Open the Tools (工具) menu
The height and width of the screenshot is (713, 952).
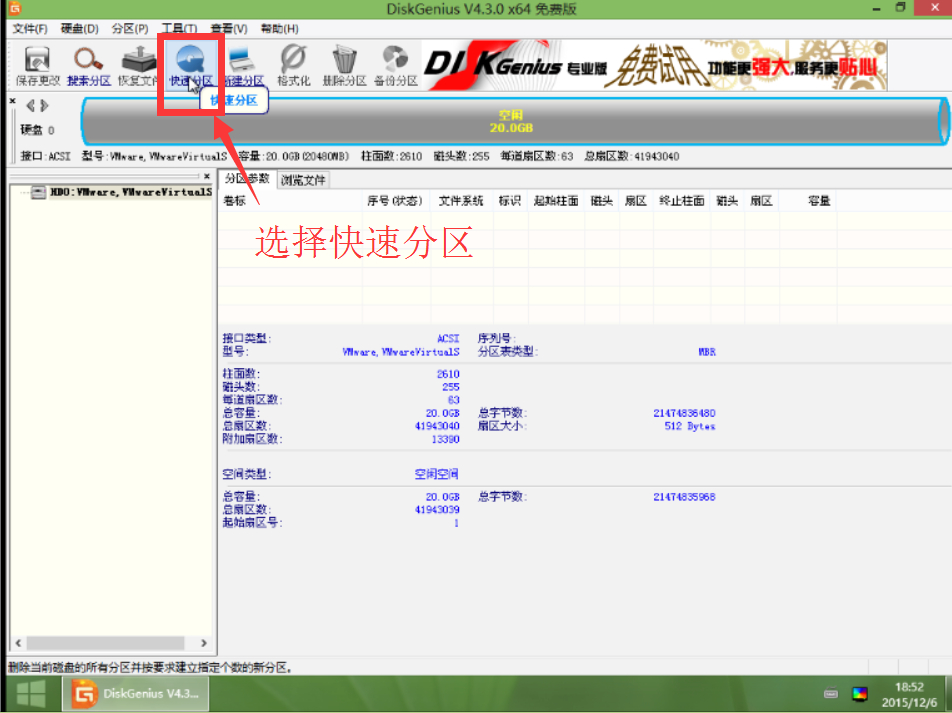pos(179,29)
